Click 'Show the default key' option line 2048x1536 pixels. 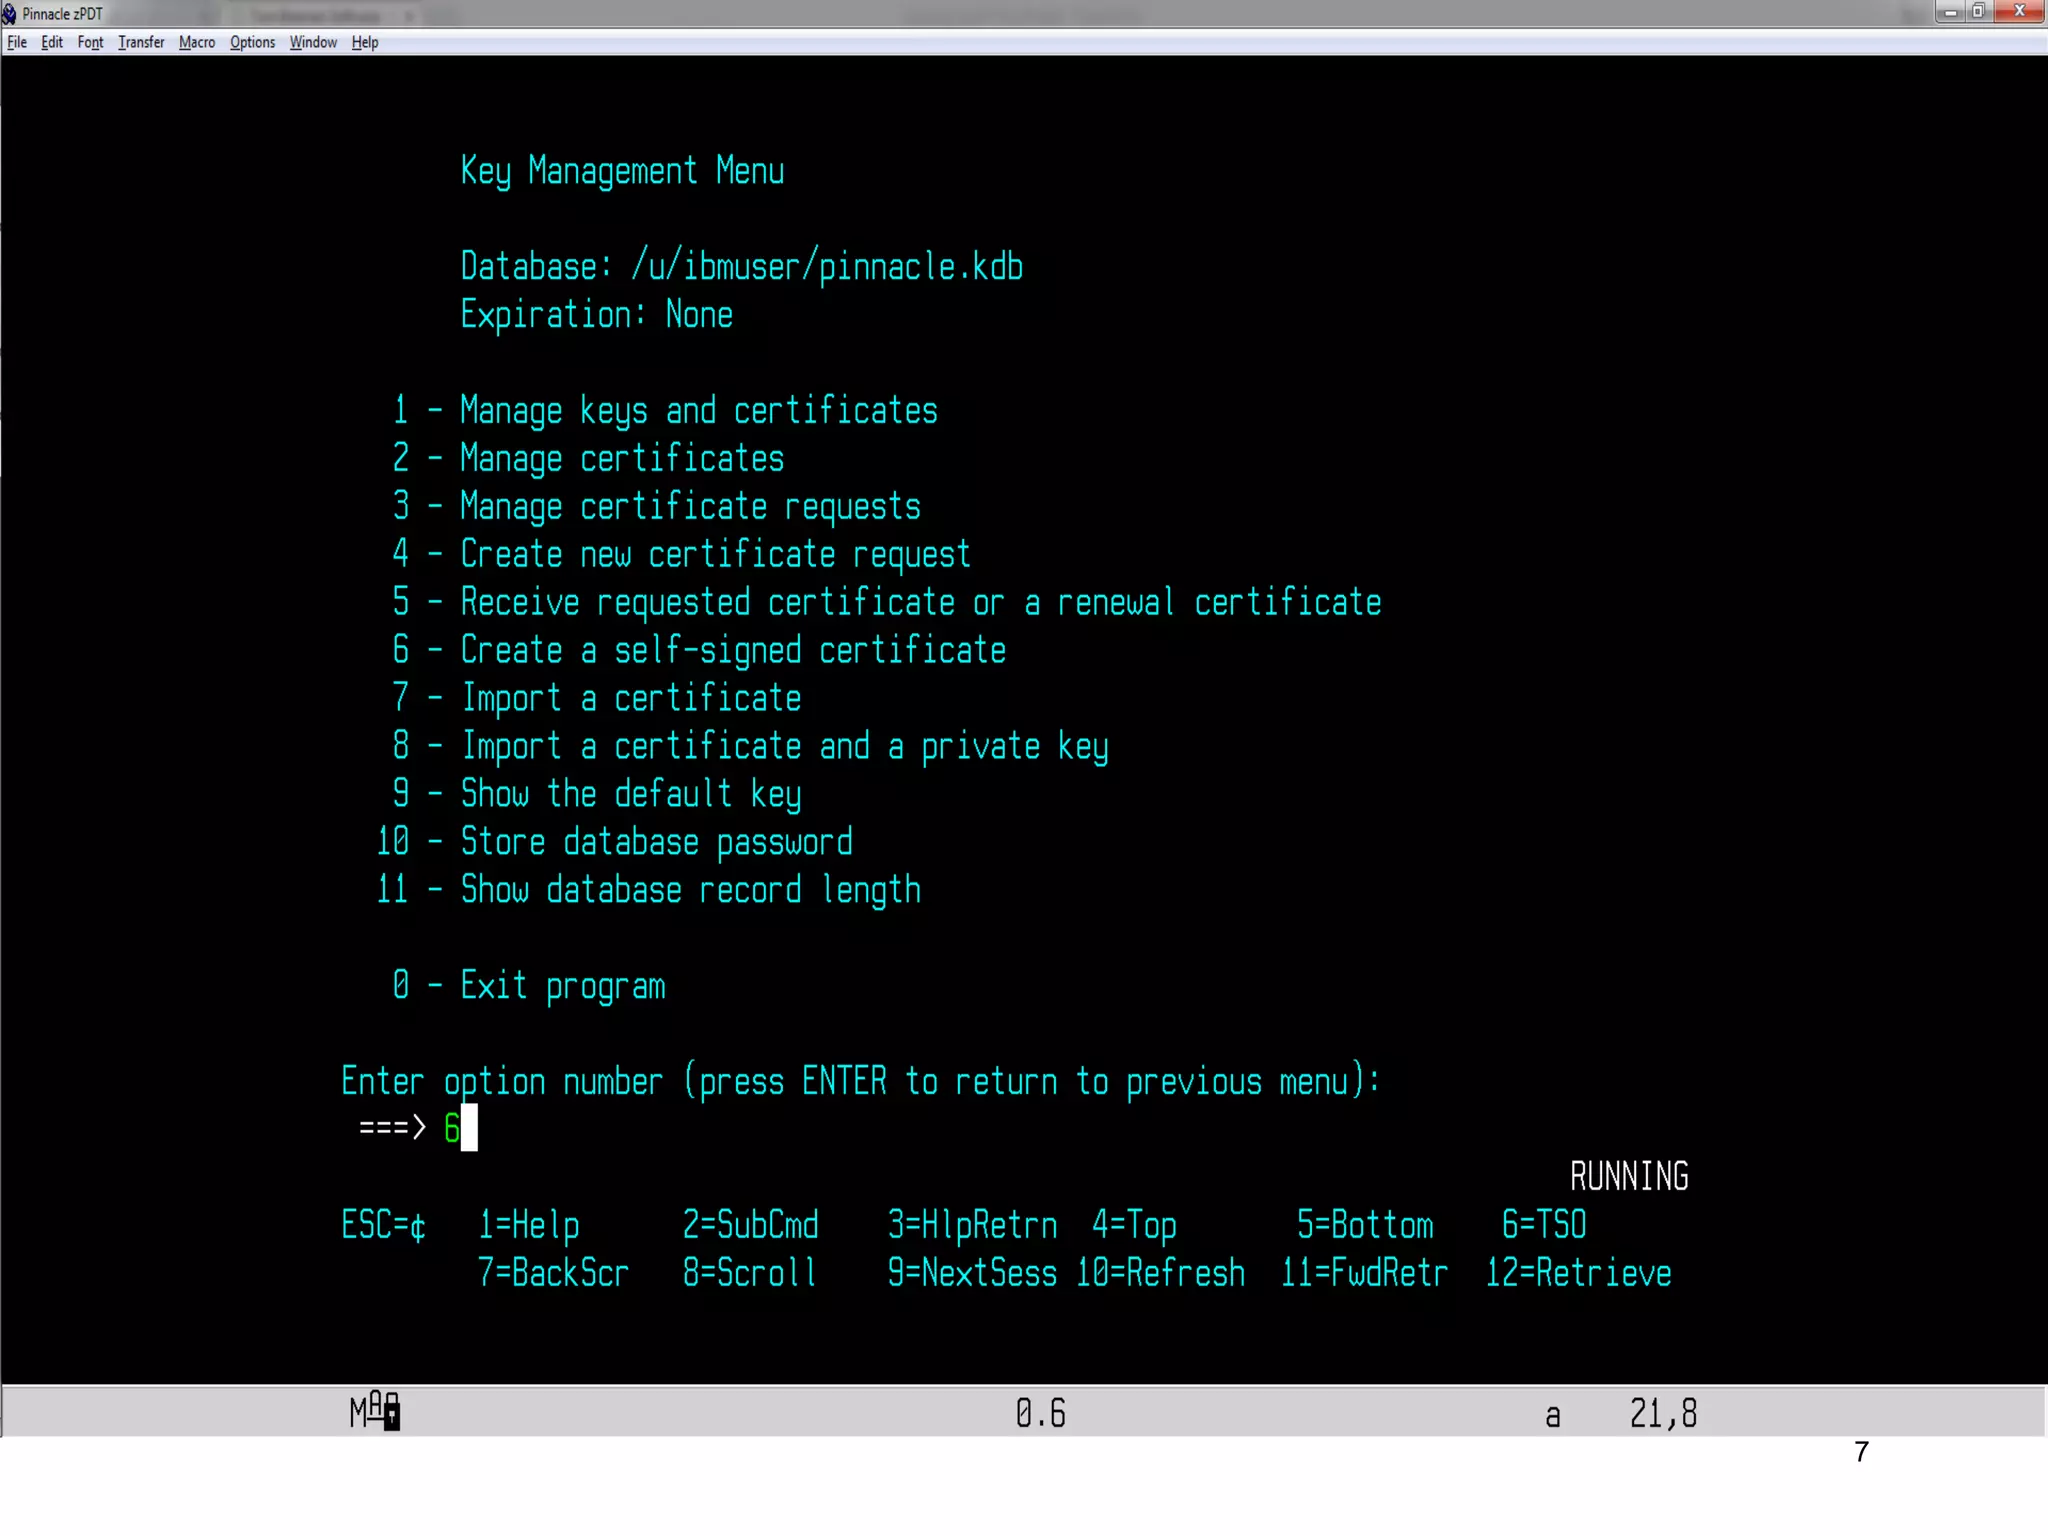click(596, 795)
